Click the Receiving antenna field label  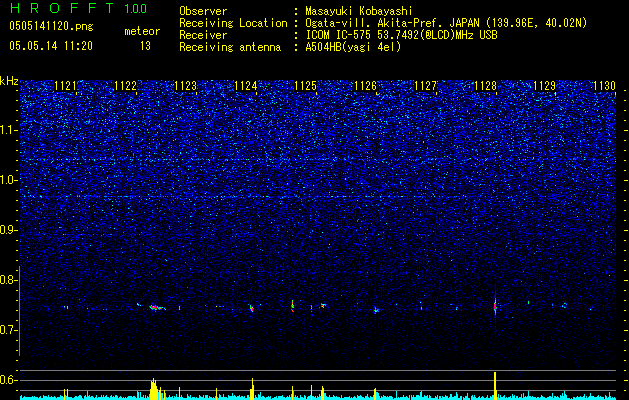(230, 47)
